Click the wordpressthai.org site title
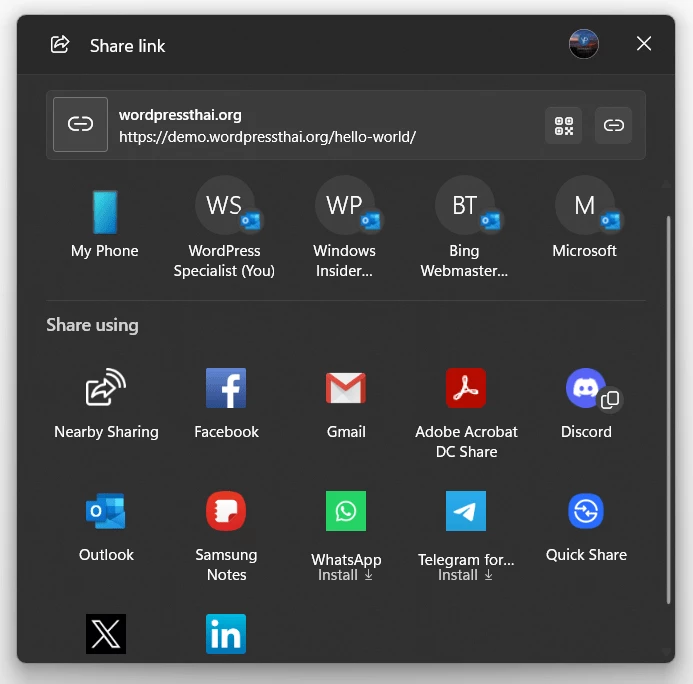 coord(180,115)
